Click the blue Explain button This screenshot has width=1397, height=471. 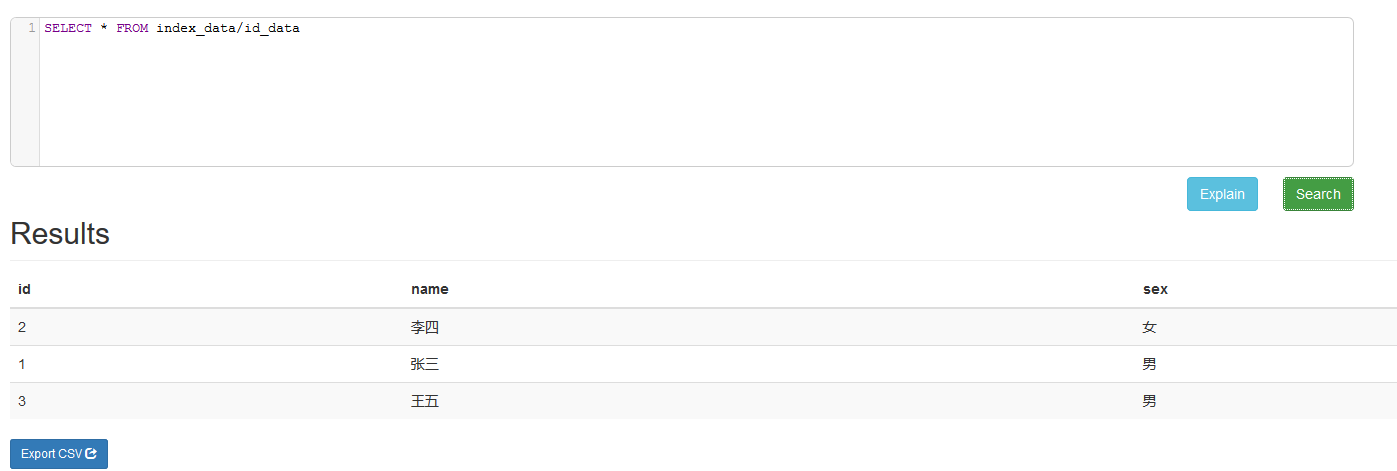coord(1221,194)
